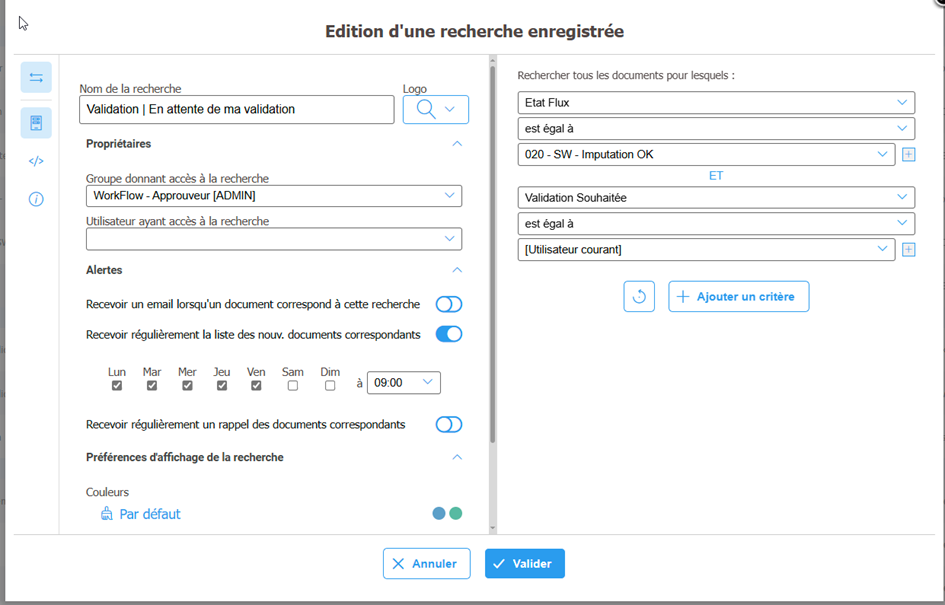Click the Valider button
This screenshot has width=945, height=605.
click(525, 564)
